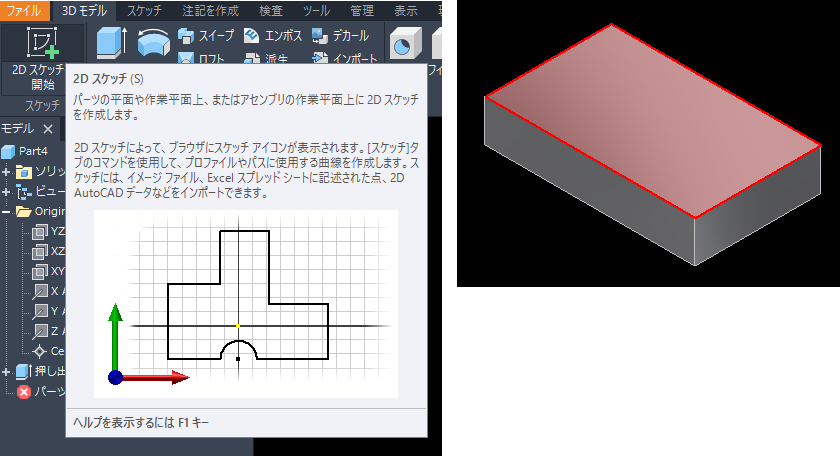Open the ツール tools tab

tap(316, 11)
